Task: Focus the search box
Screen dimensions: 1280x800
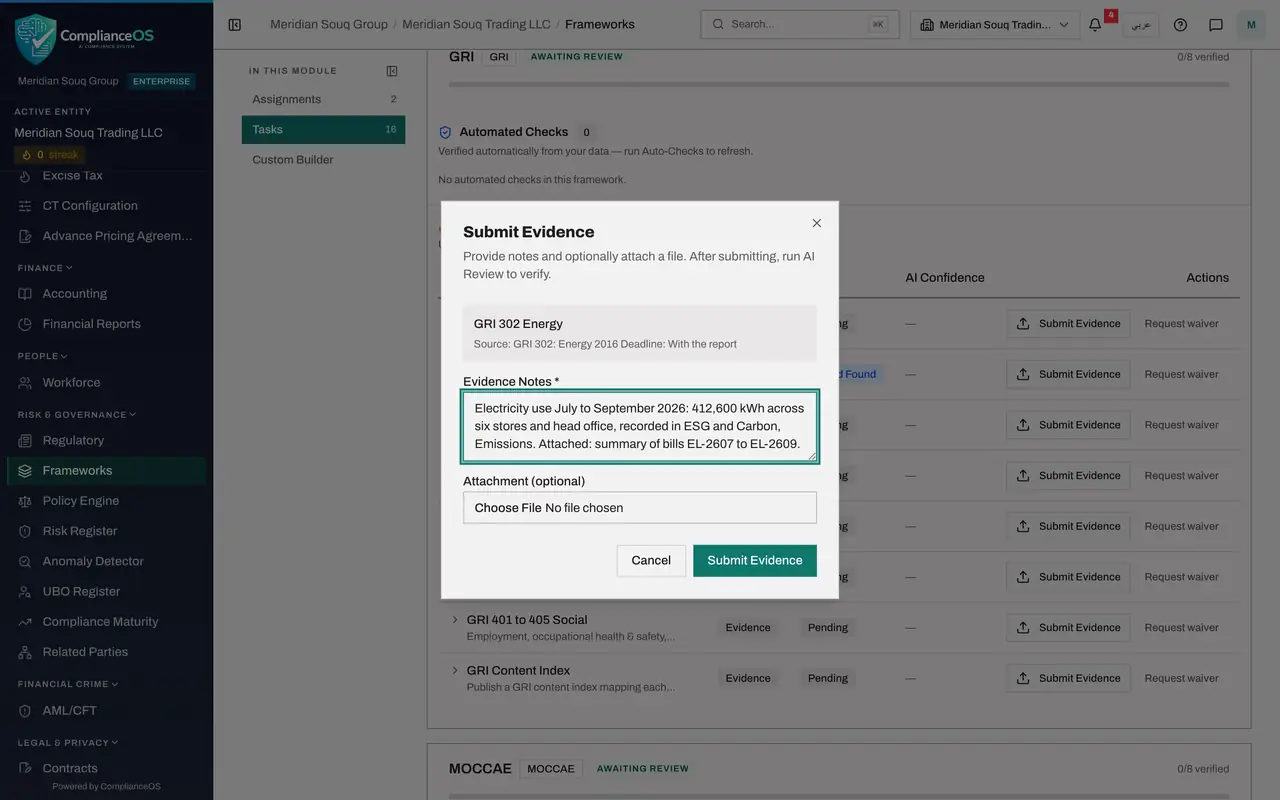Action: (x=799, y=24)
